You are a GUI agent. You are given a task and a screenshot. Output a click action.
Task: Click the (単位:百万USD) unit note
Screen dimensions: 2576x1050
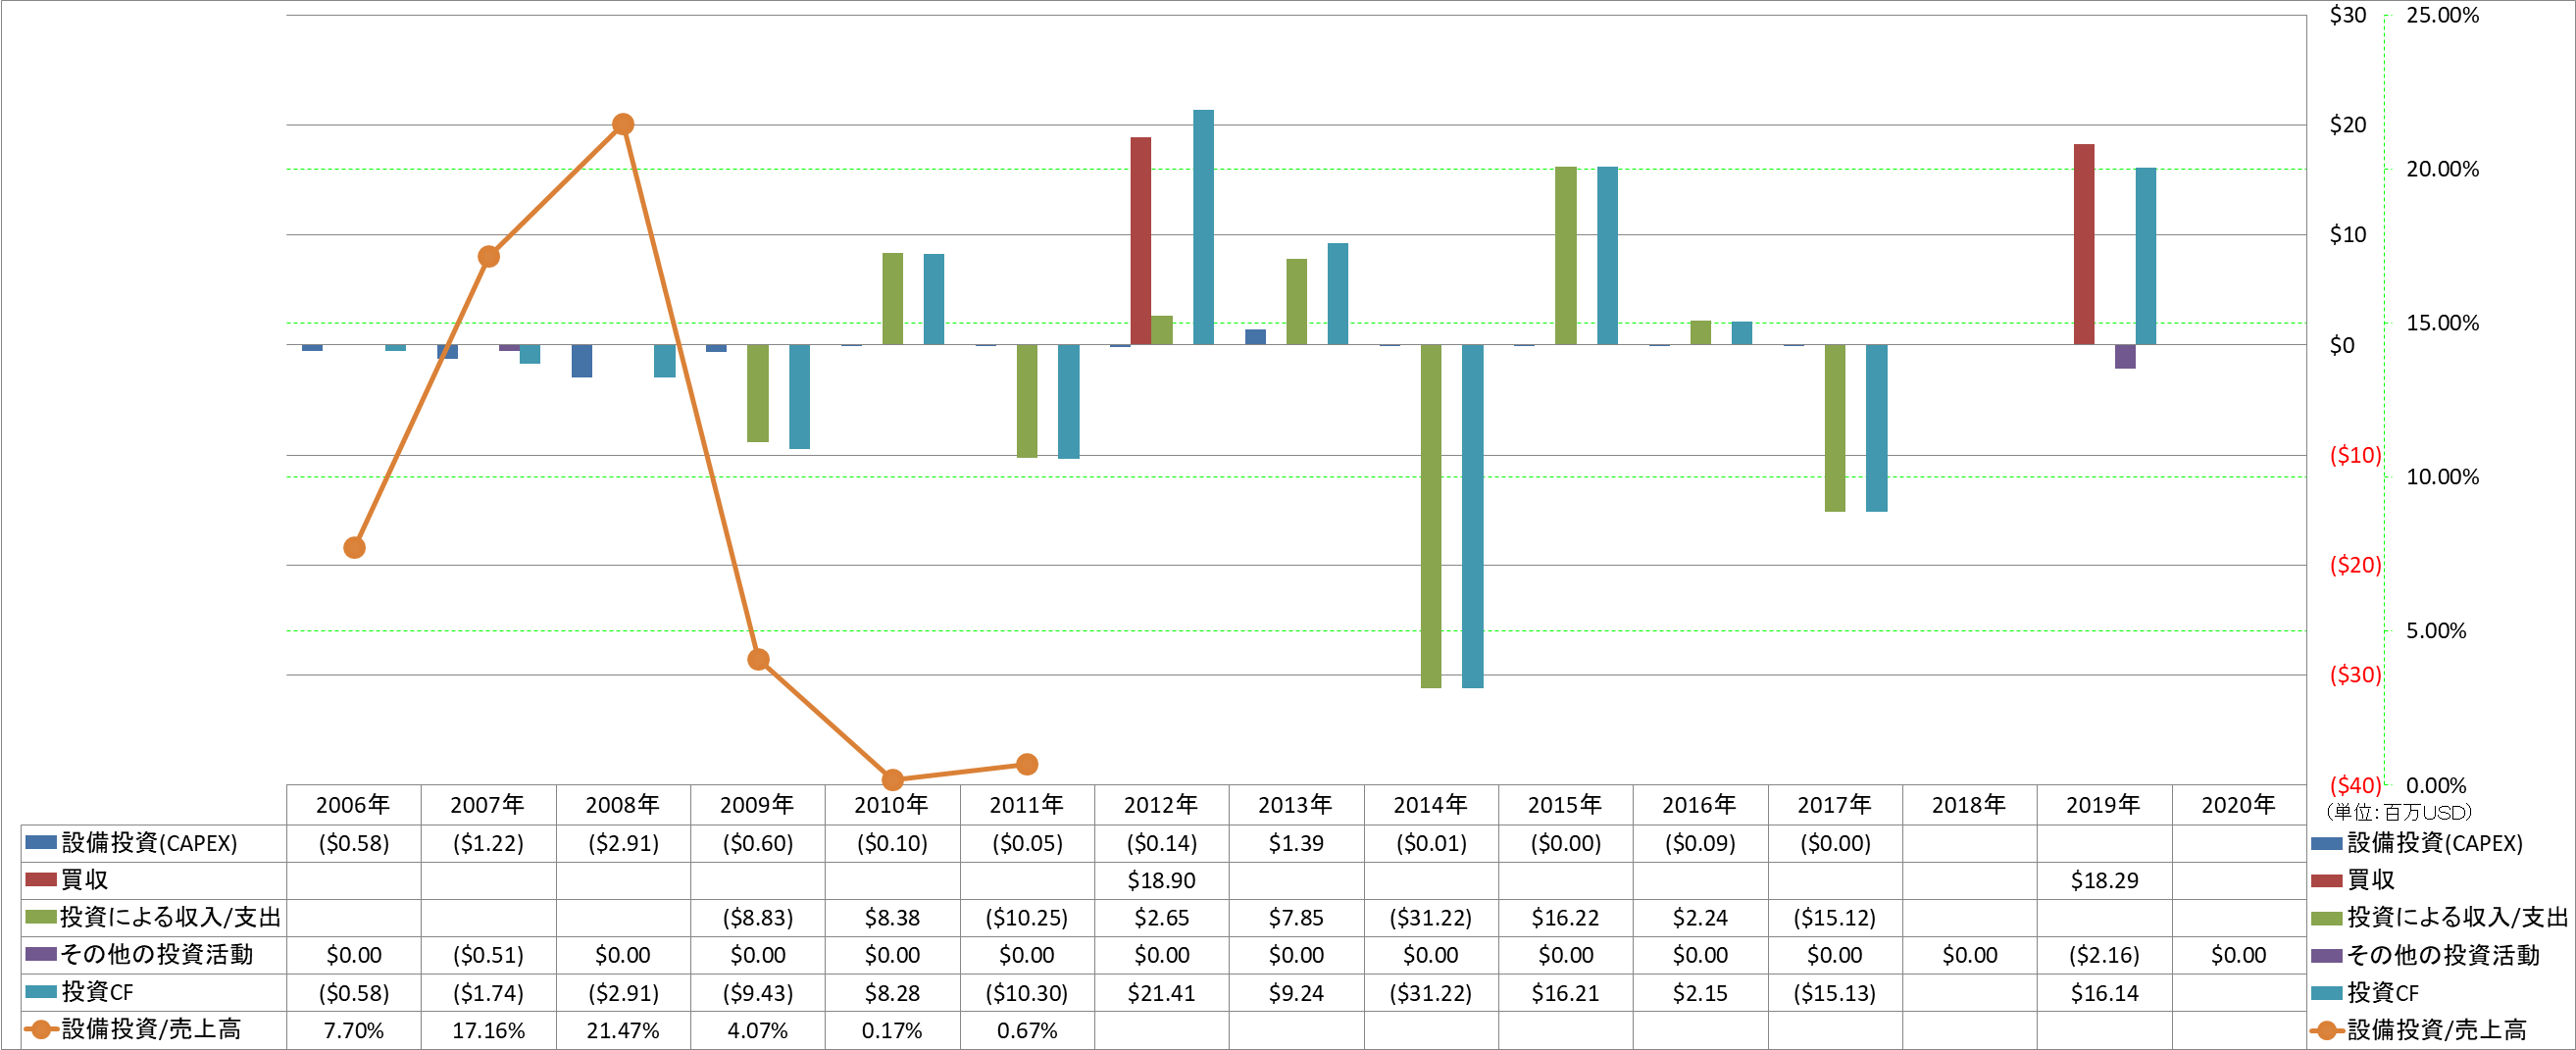2397,812
